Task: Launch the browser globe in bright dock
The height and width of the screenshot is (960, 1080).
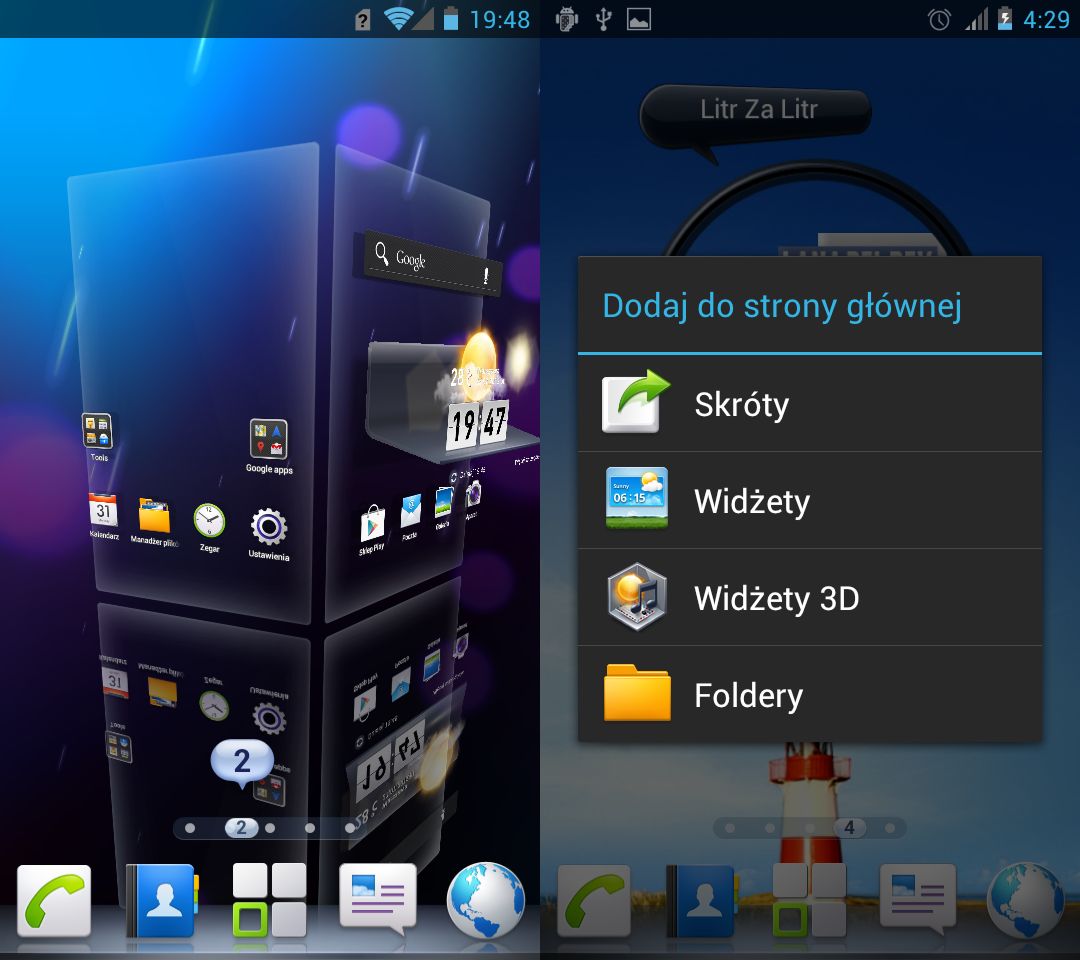Action: click(486, 899)
